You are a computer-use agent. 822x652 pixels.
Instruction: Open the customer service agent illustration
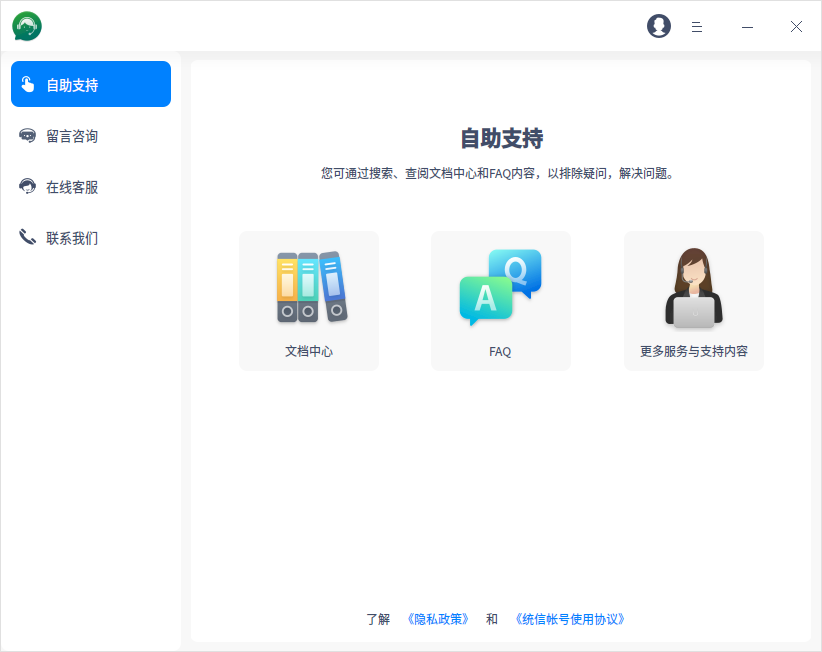tap(694, 288)
